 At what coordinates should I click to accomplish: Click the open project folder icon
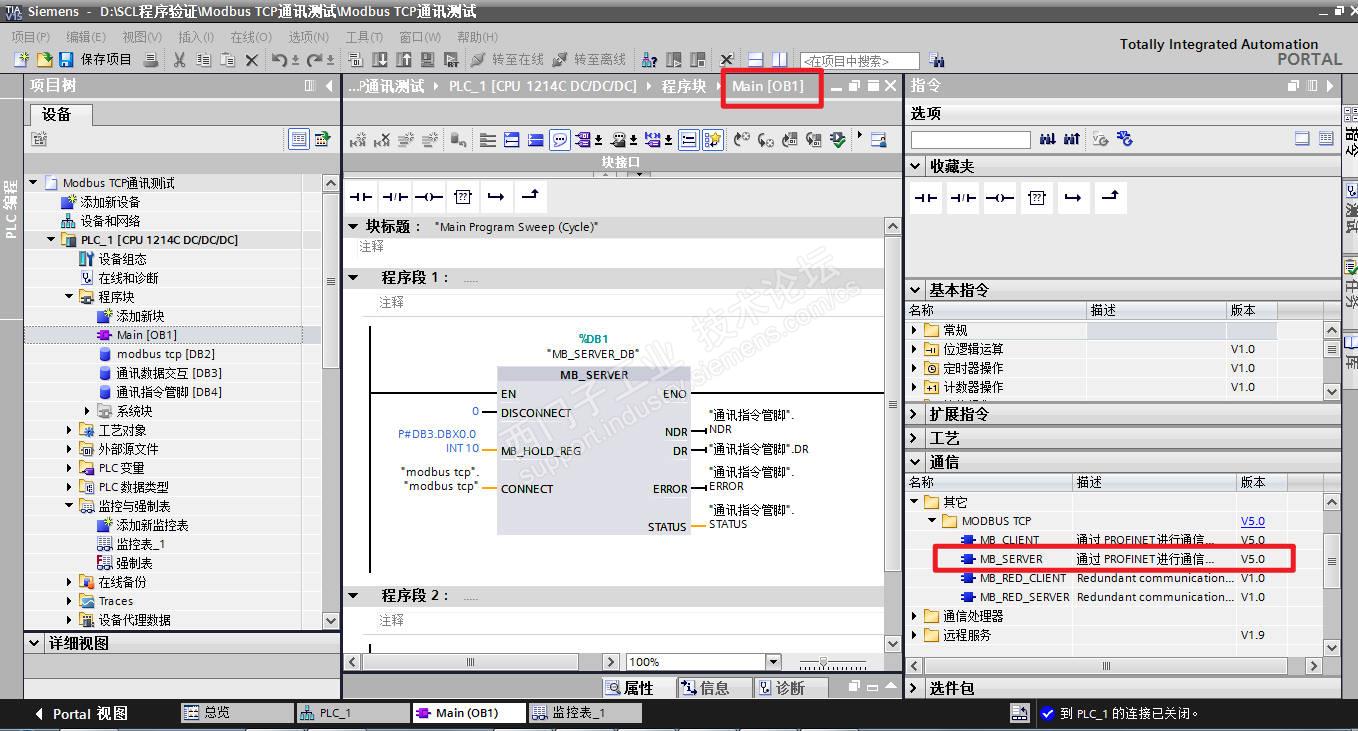point(44,60)
